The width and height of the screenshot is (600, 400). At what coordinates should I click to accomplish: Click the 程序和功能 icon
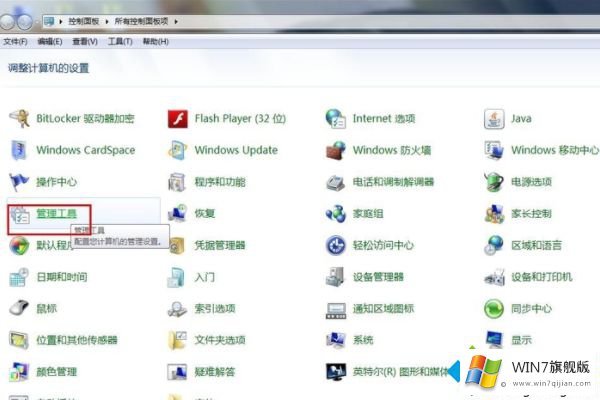coord(178,182)
